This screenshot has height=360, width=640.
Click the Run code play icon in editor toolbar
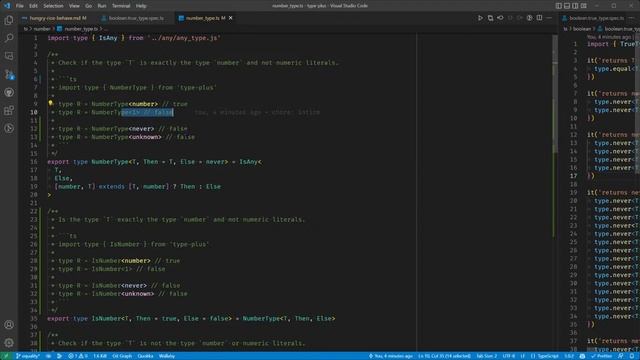pos(480,18)
